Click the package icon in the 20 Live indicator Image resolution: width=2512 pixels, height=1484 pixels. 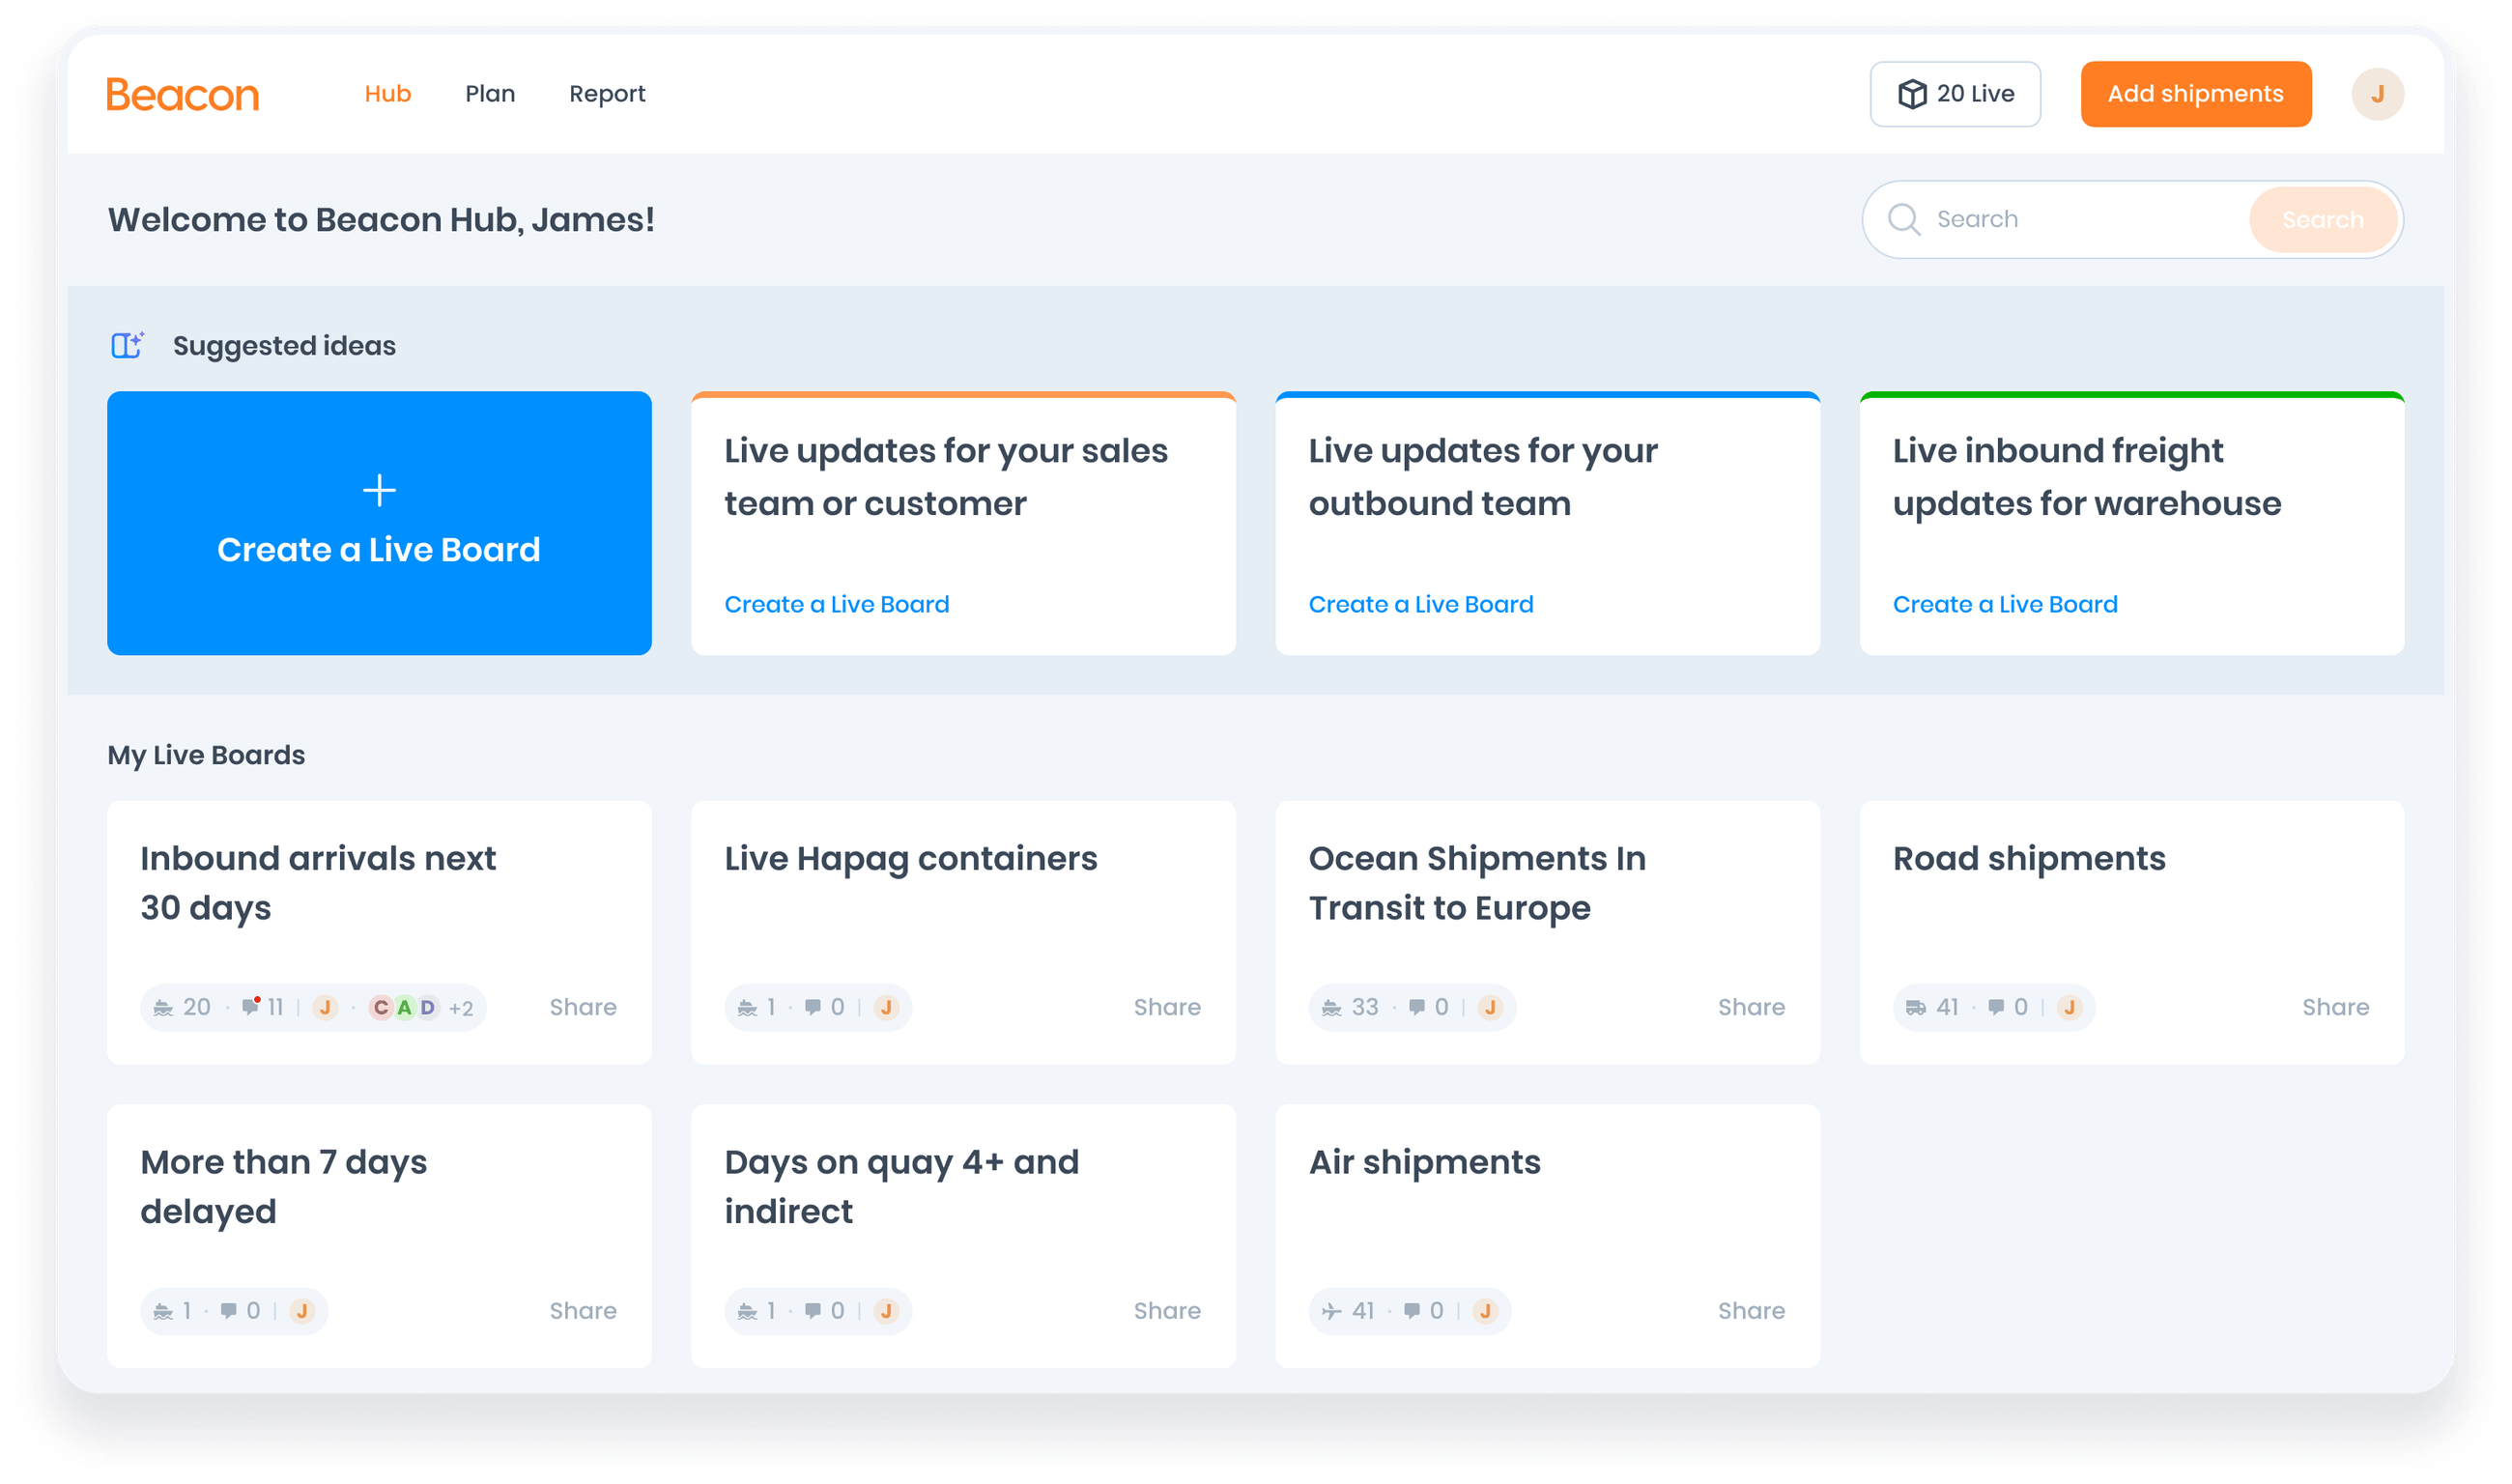coord(1912,93)
